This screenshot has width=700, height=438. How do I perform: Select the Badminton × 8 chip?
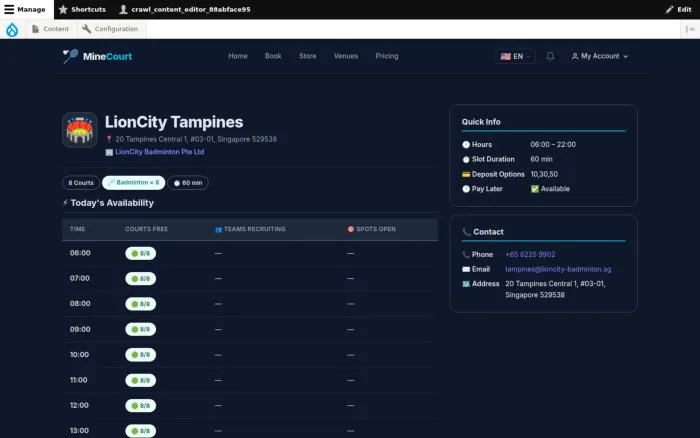133,183
